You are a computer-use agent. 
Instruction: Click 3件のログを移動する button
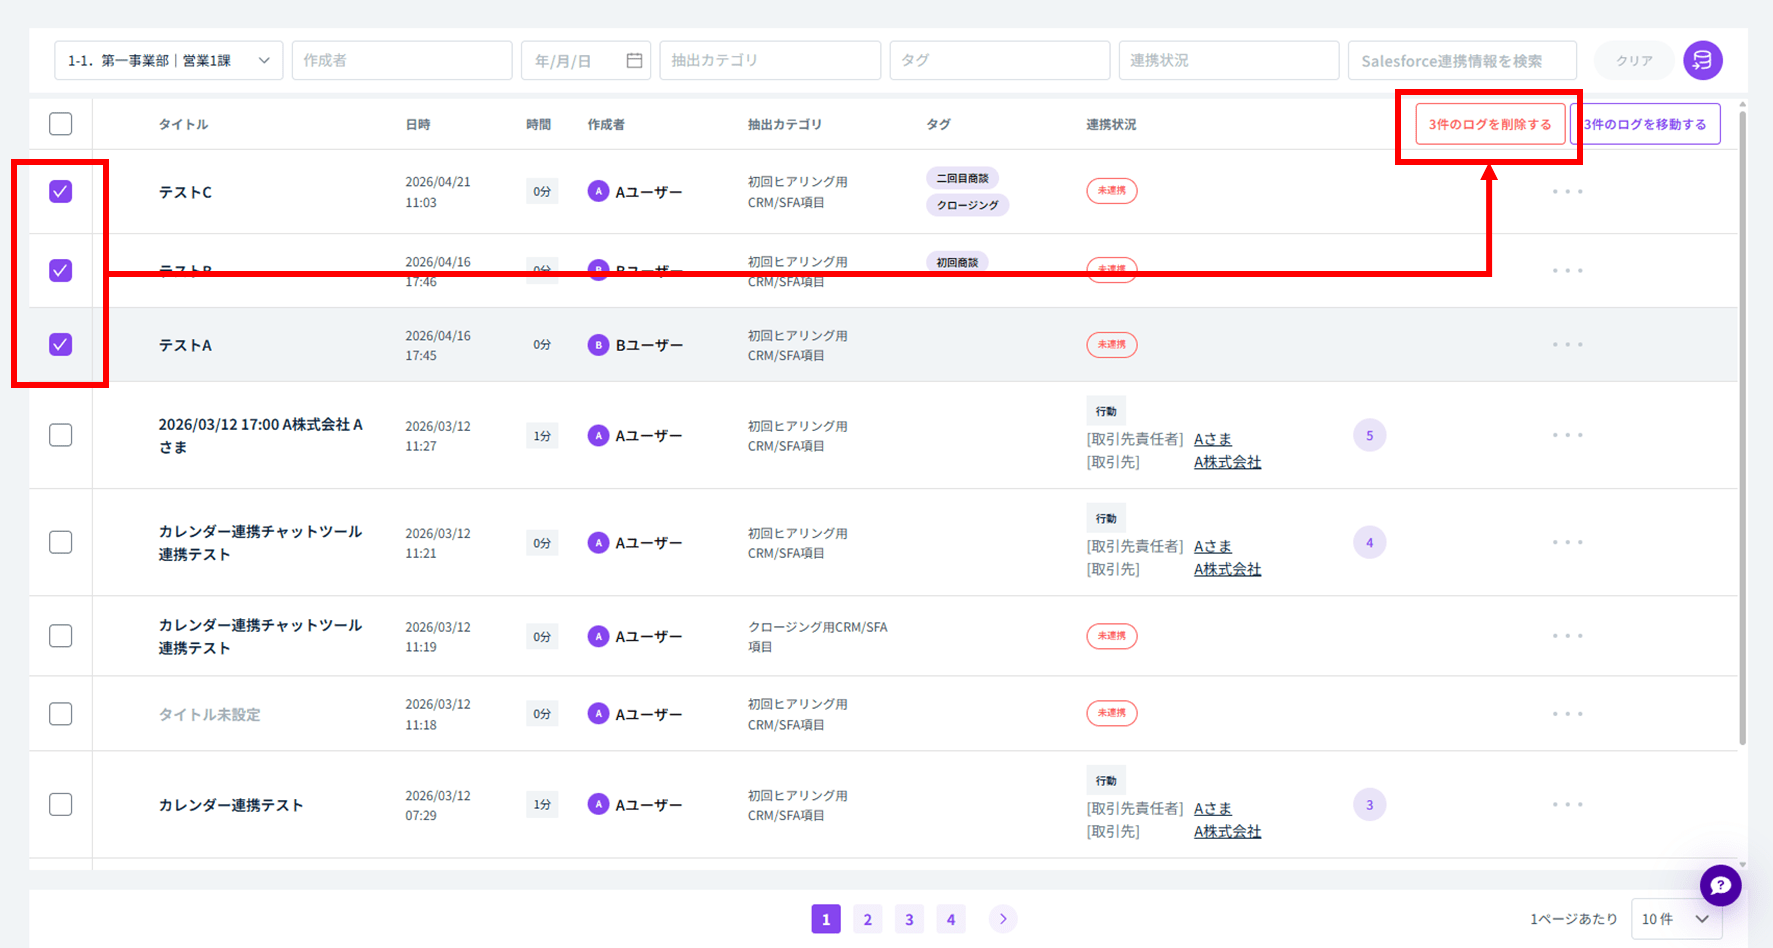[1646, 124]
